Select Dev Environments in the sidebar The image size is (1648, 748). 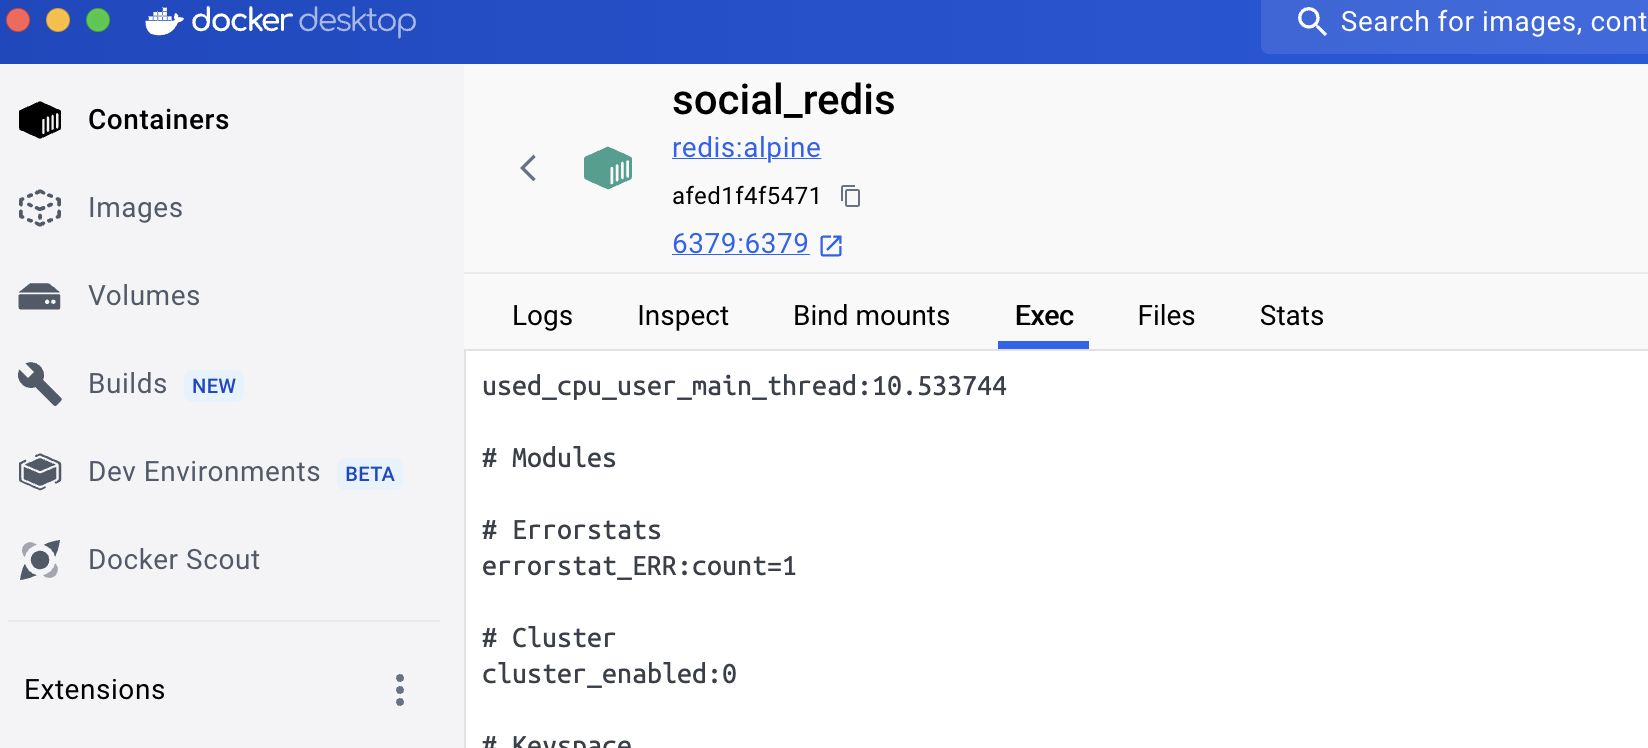(204, 472)
